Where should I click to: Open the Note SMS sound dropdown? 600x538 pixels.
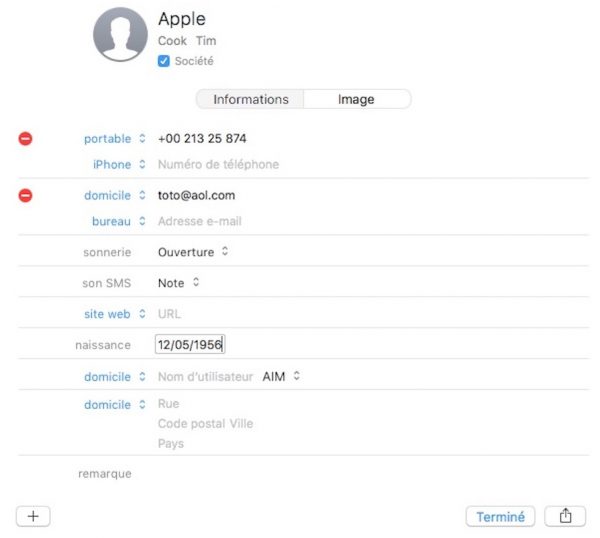(x=179, y=283)
